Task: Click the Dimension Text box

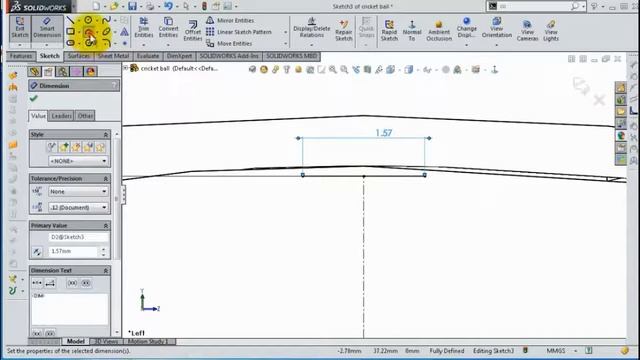Action: pos(69,308)
